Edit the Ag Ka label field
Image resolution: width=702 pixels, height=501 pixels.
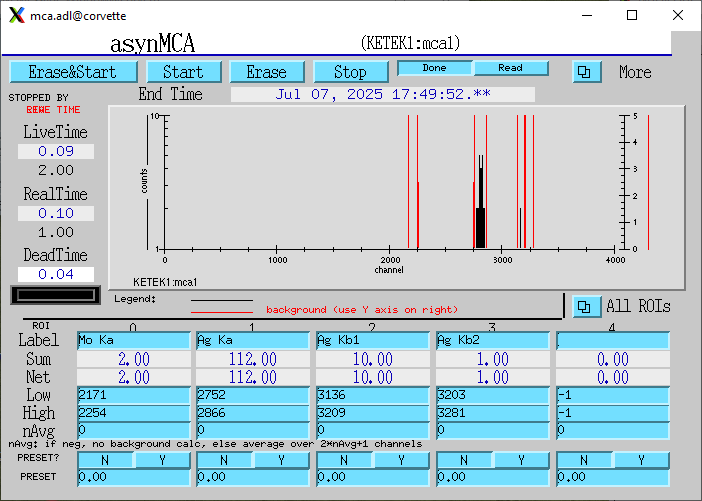coord(253,341)
